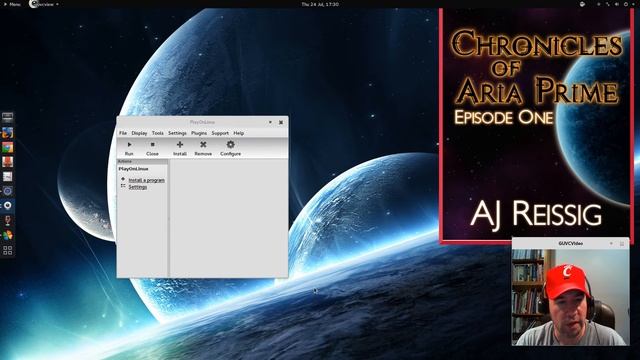Screen dimensions: 640x360
Task: Open the Tools menu
Action: 158,133
